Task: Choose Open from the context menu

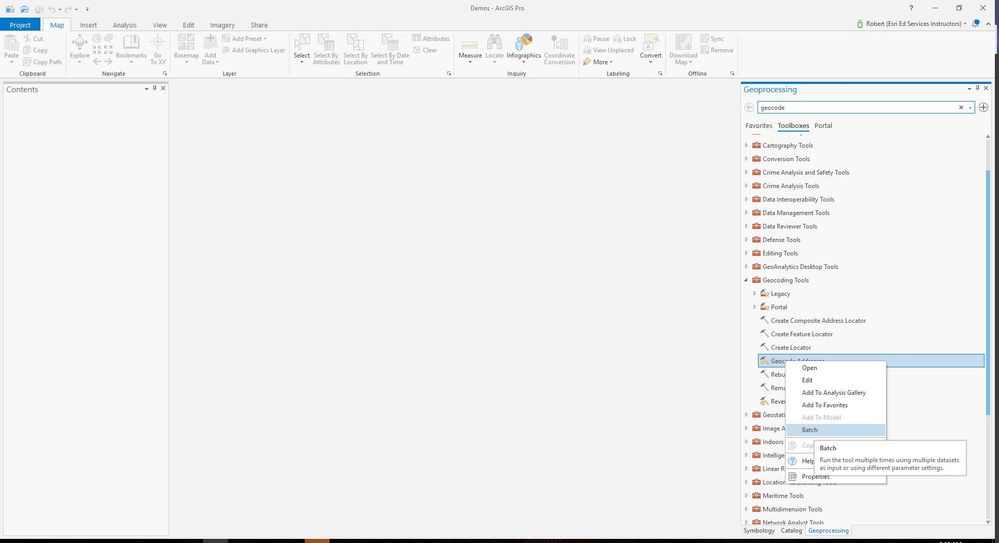Action: click(x=835, y=368)
